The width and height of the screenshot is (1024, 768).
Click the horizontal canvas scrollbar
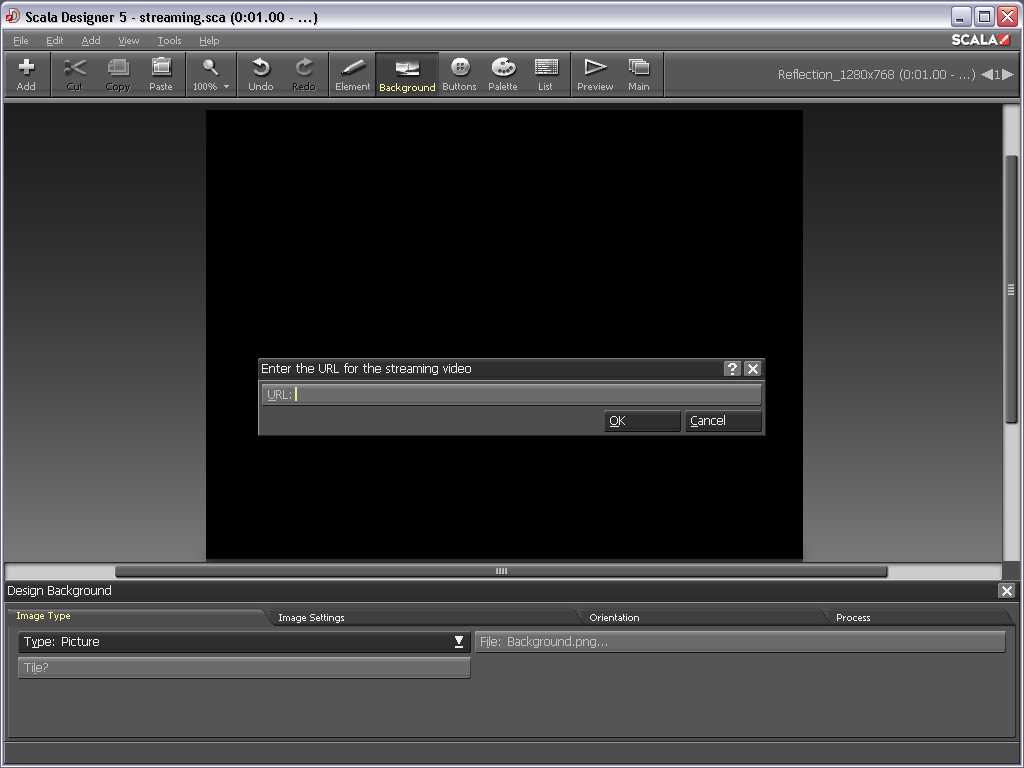(501, 571)
